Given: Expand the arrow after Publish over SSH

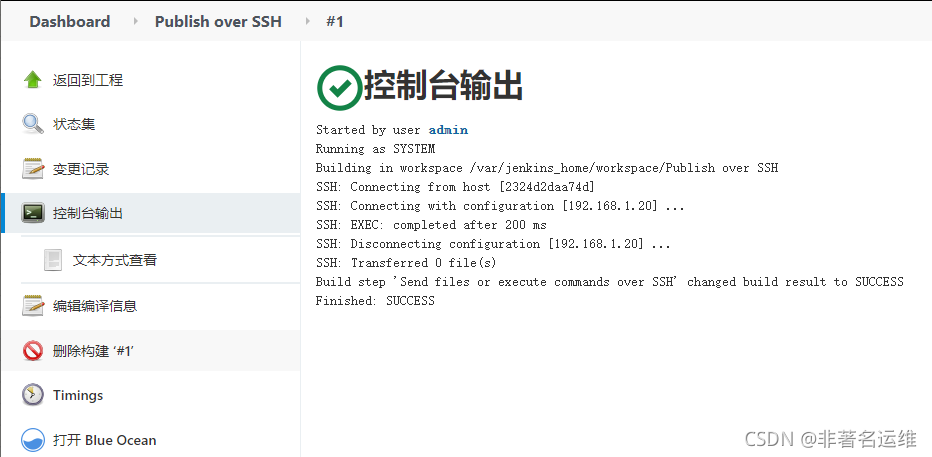Looking at the screenshot, I should tap(306, 21).
